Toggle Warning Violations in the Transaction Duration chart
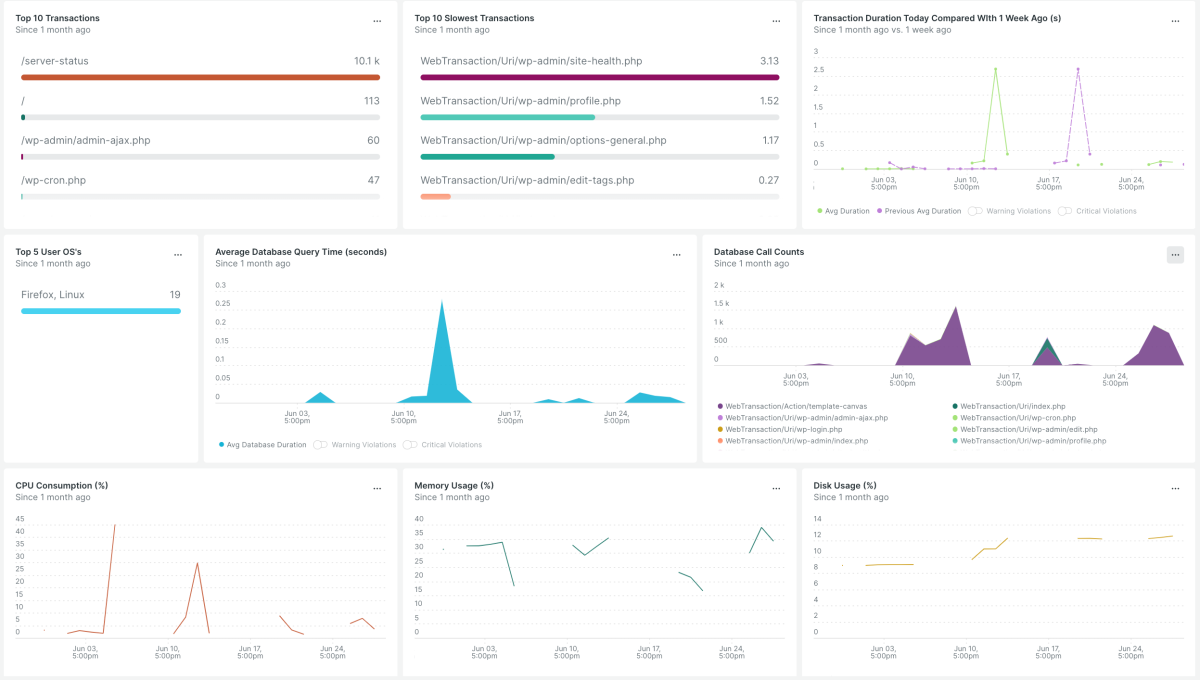Screen dimensions: 1200x680 [1006, 211]
